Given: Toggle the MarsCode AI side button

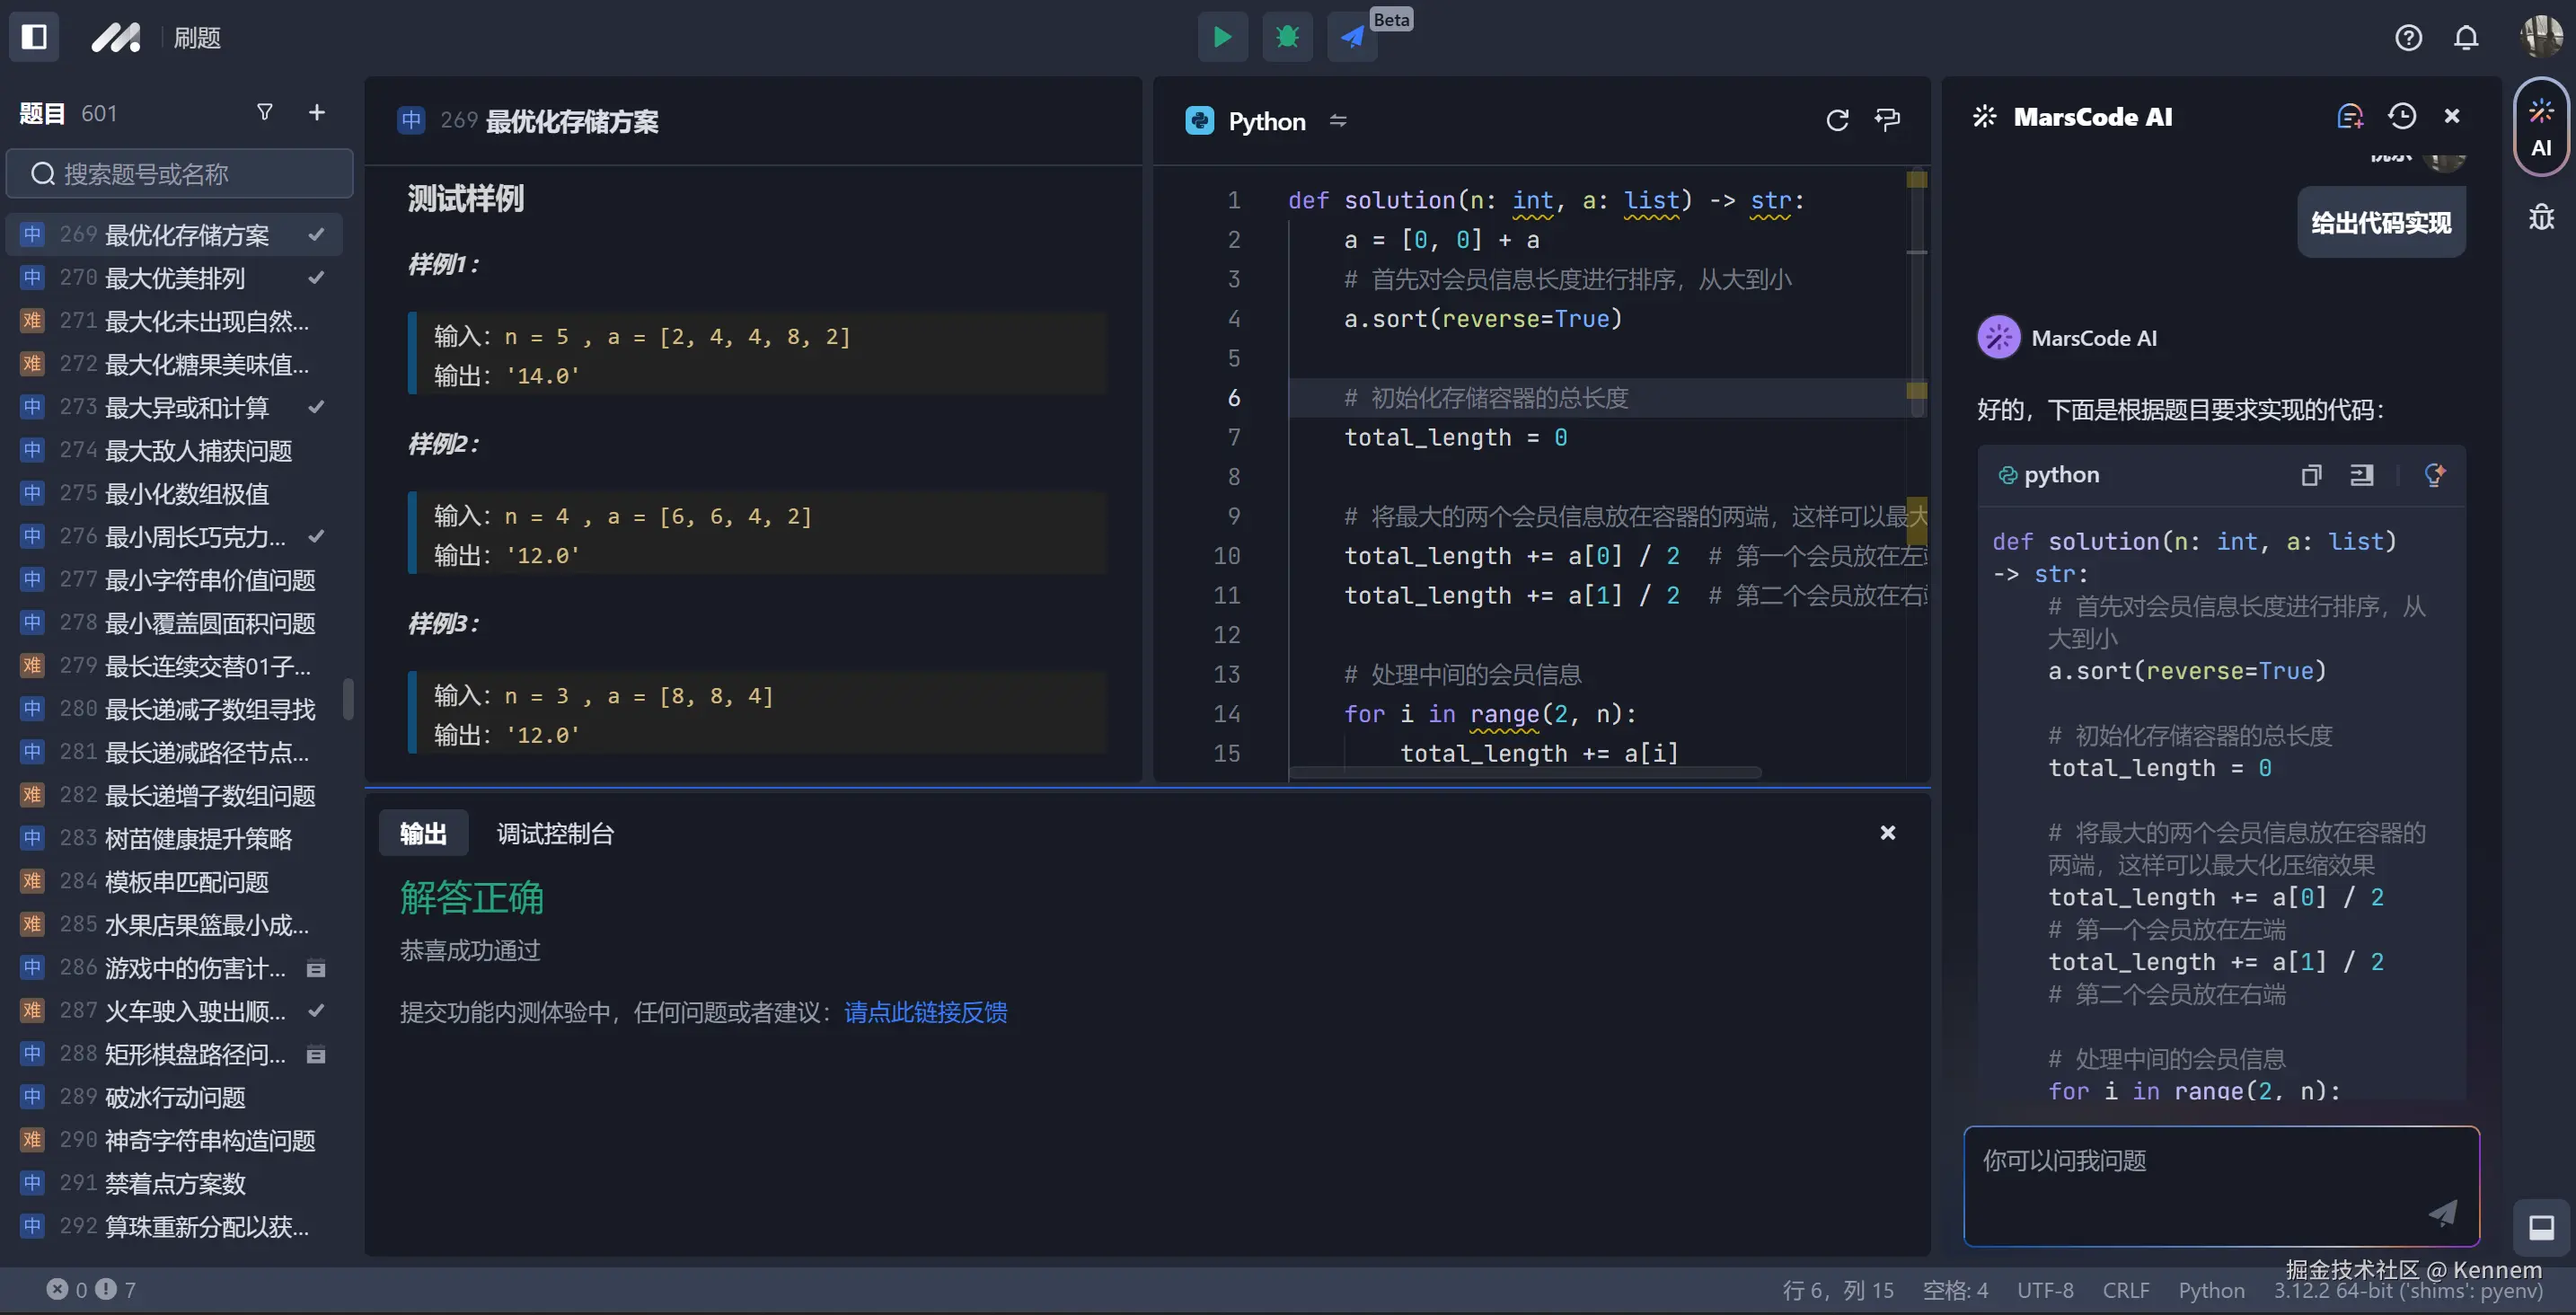Looking at the screenshot, I should [x=2541, y=127].
